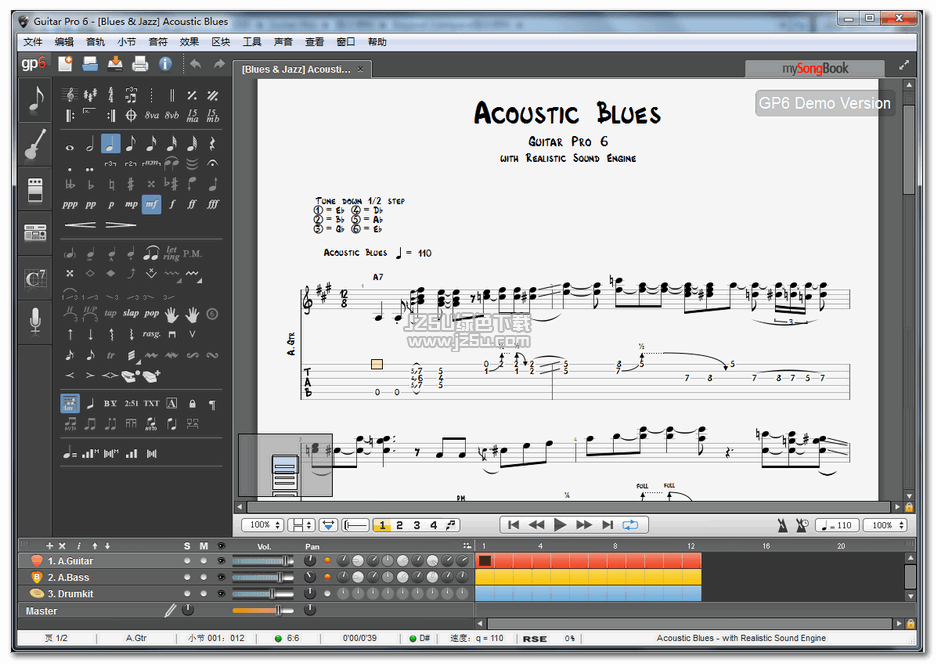This screenshot has width=936, height=664.
Task: Print the score with printer icon
Action: 140,63
